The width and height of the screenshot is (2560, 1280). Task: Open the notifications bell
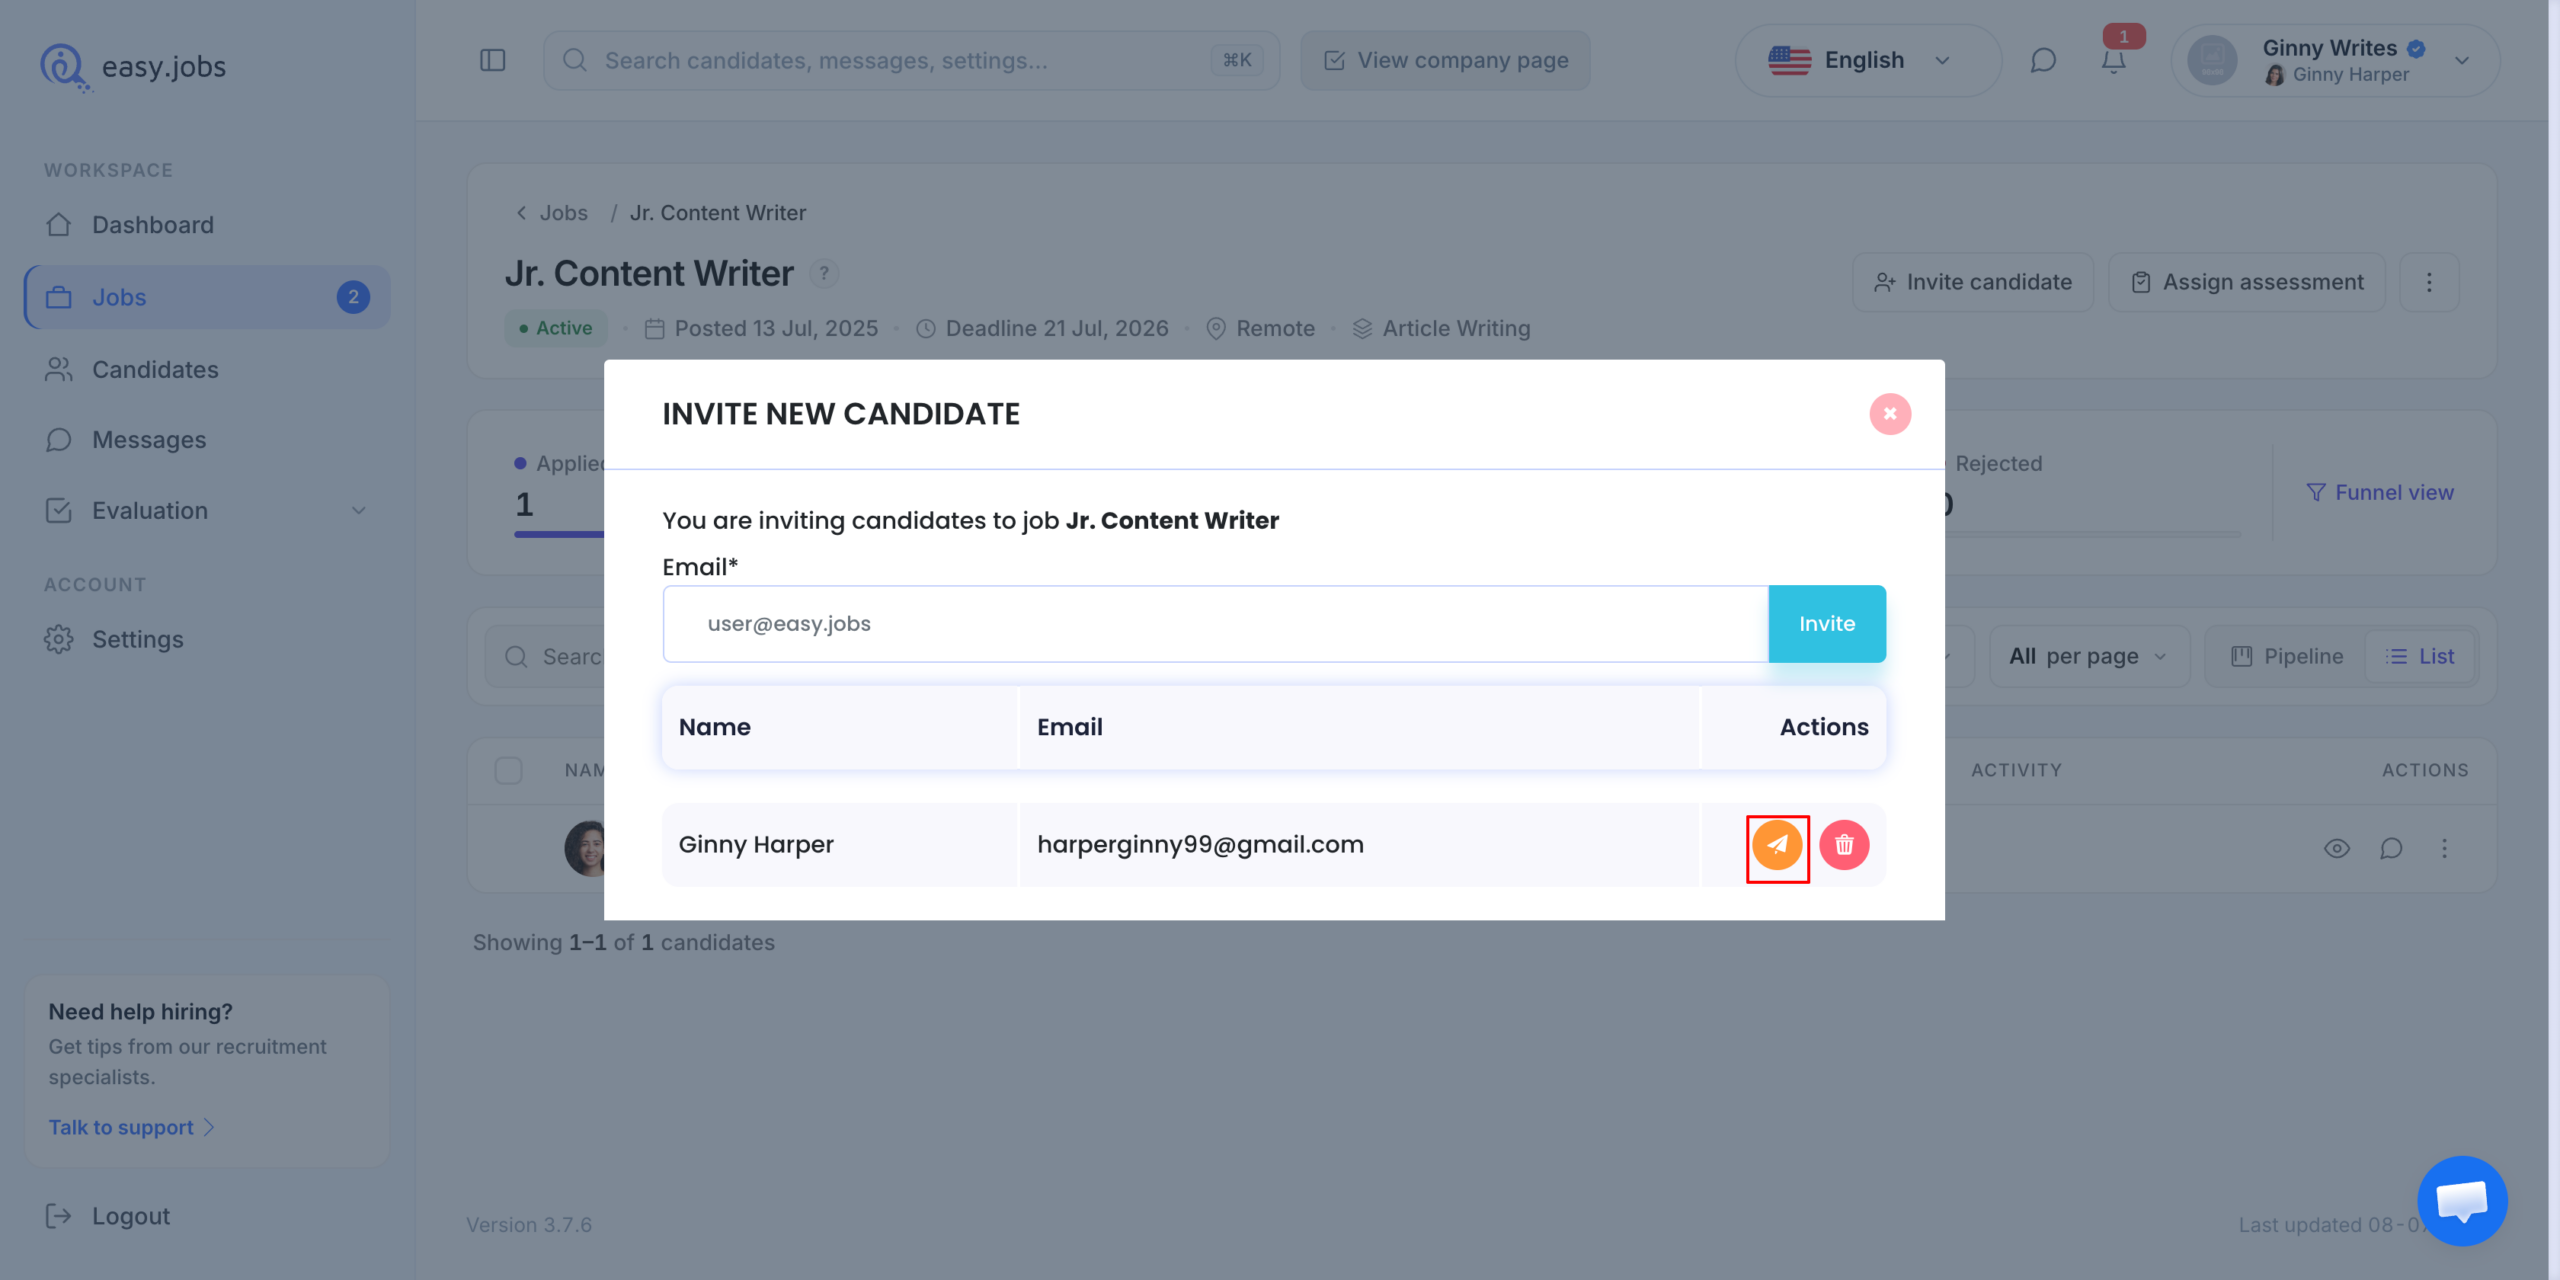coord(2113,61)
